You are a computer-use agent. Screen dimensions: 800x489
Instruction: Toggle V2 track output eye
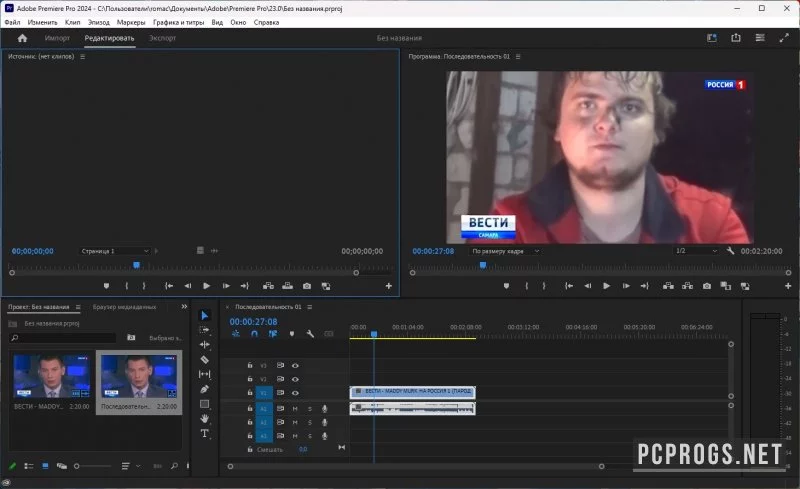coord(295,379)
